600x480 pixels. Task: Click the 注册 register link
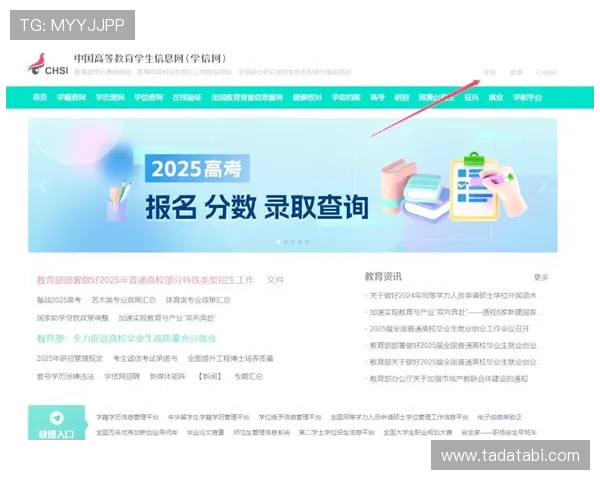coord(489,72)
